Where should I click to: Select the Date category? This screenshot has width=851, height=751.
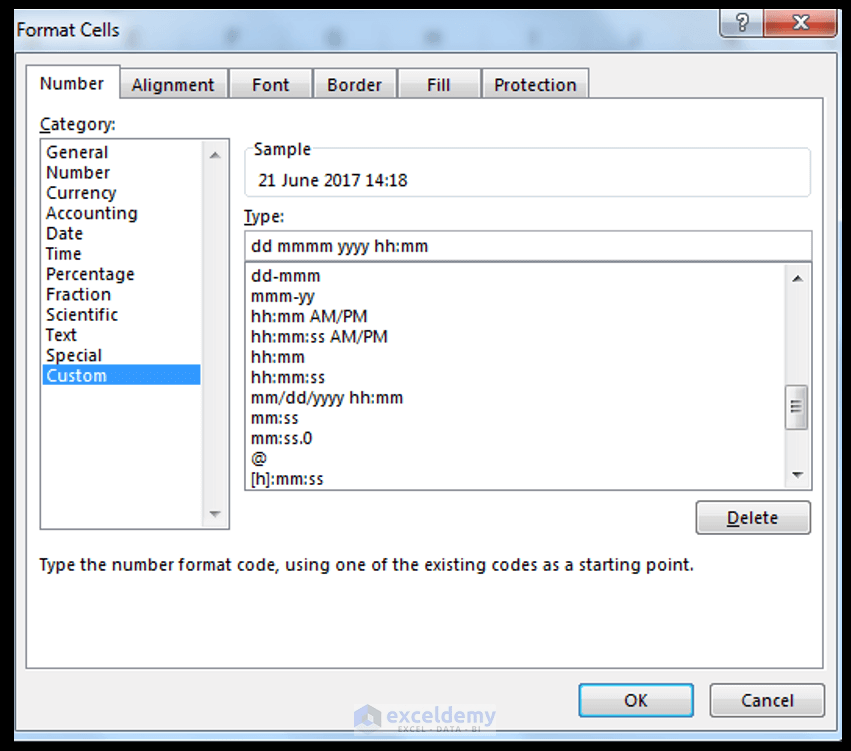(64, 233)
